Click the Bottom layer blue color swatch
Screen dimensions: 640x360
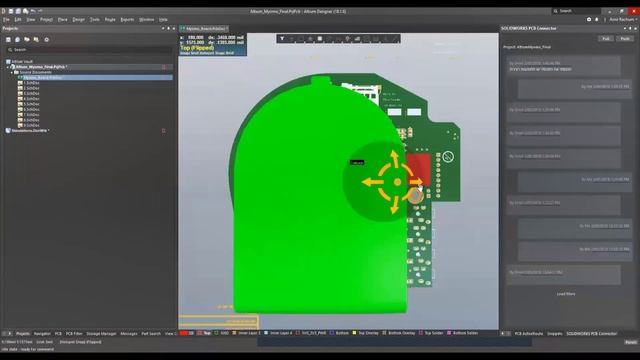pos(331,333)
